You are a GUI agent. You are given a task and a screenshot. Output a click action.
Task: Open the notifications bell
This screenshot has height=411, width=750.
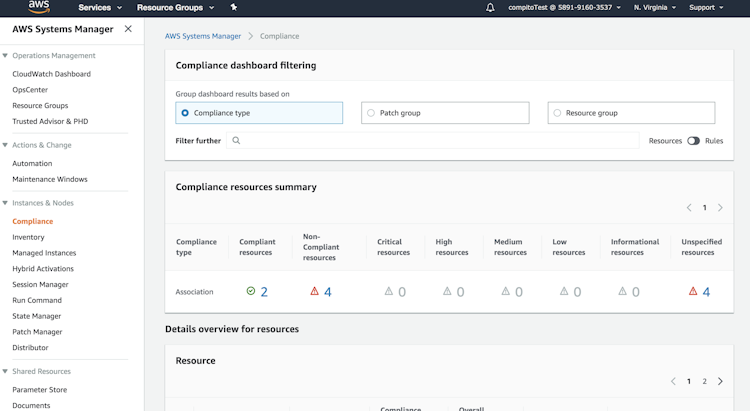[x=490, y=7]
